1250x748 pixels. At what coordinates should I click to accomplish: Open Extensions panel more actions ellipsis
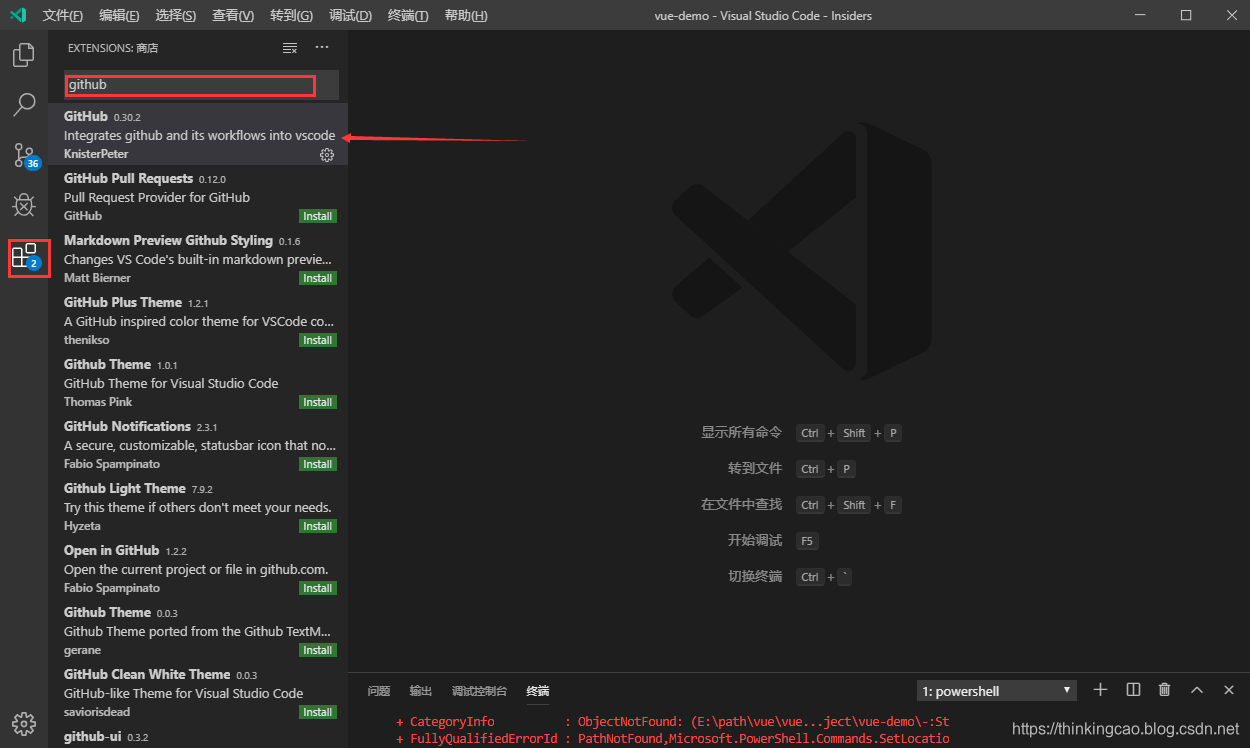pos(322,47)
